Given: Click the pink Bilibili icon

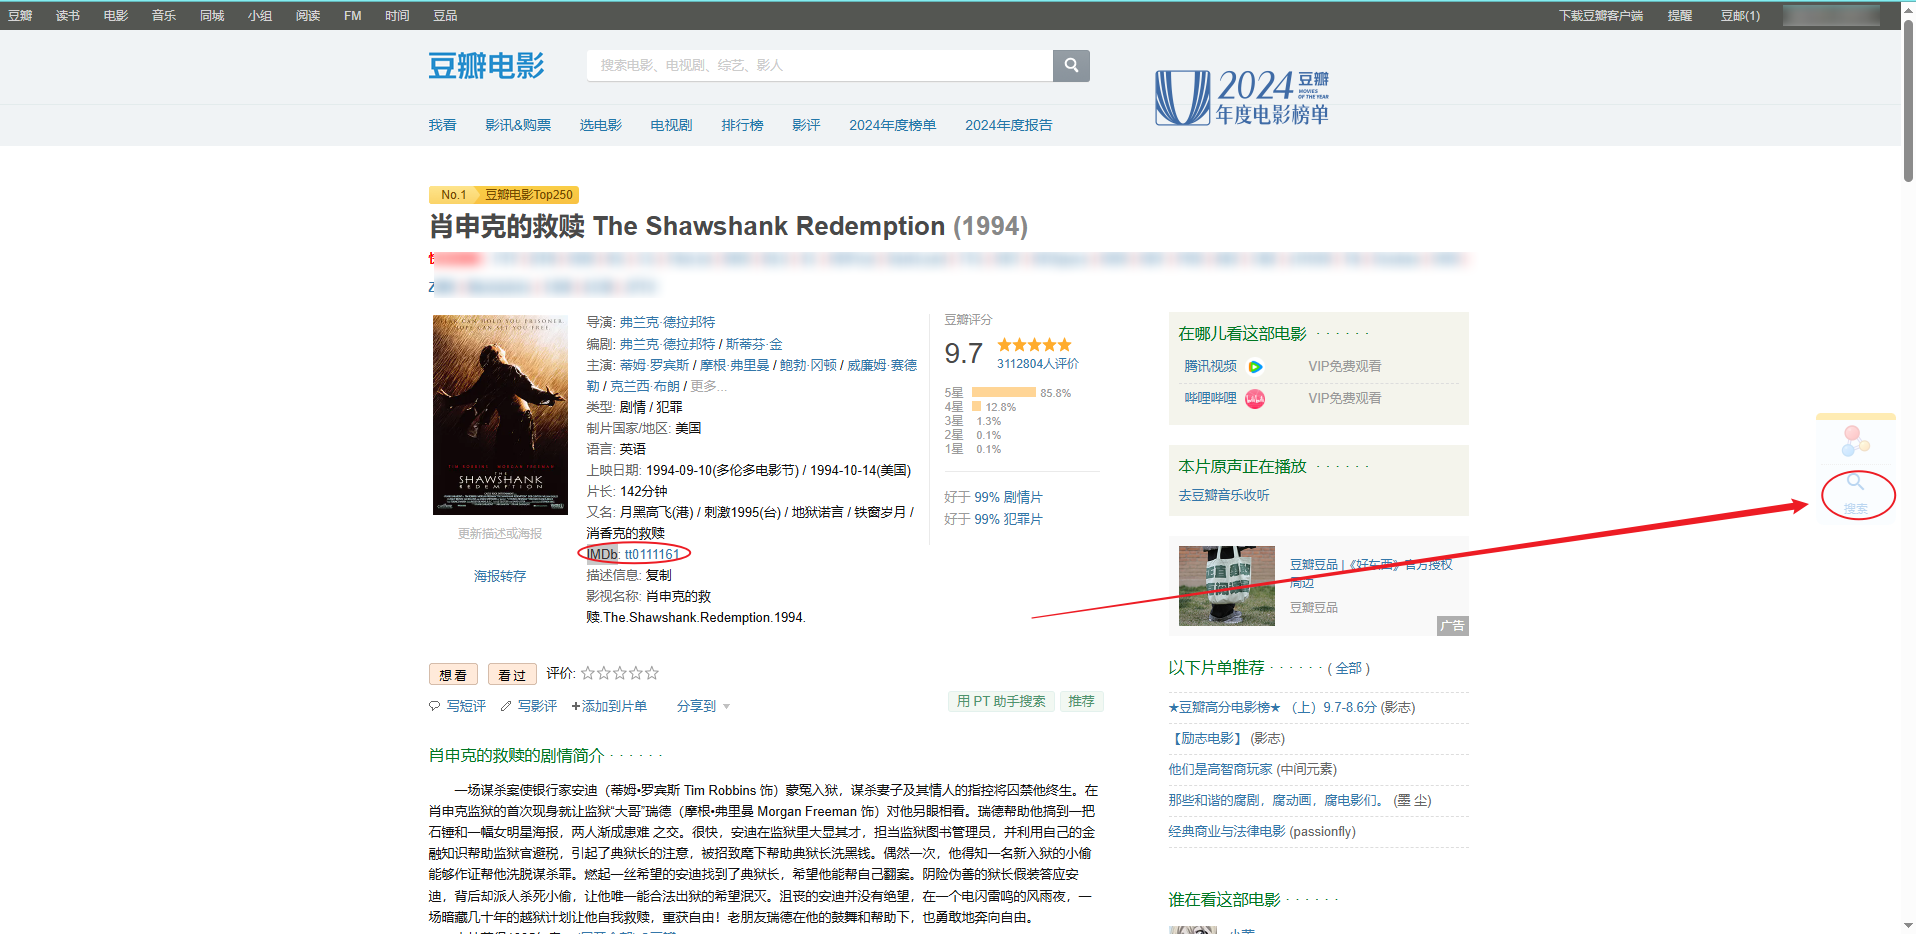Looking at the screenshot, I should pyautogui.click(x=1255, y=399).
